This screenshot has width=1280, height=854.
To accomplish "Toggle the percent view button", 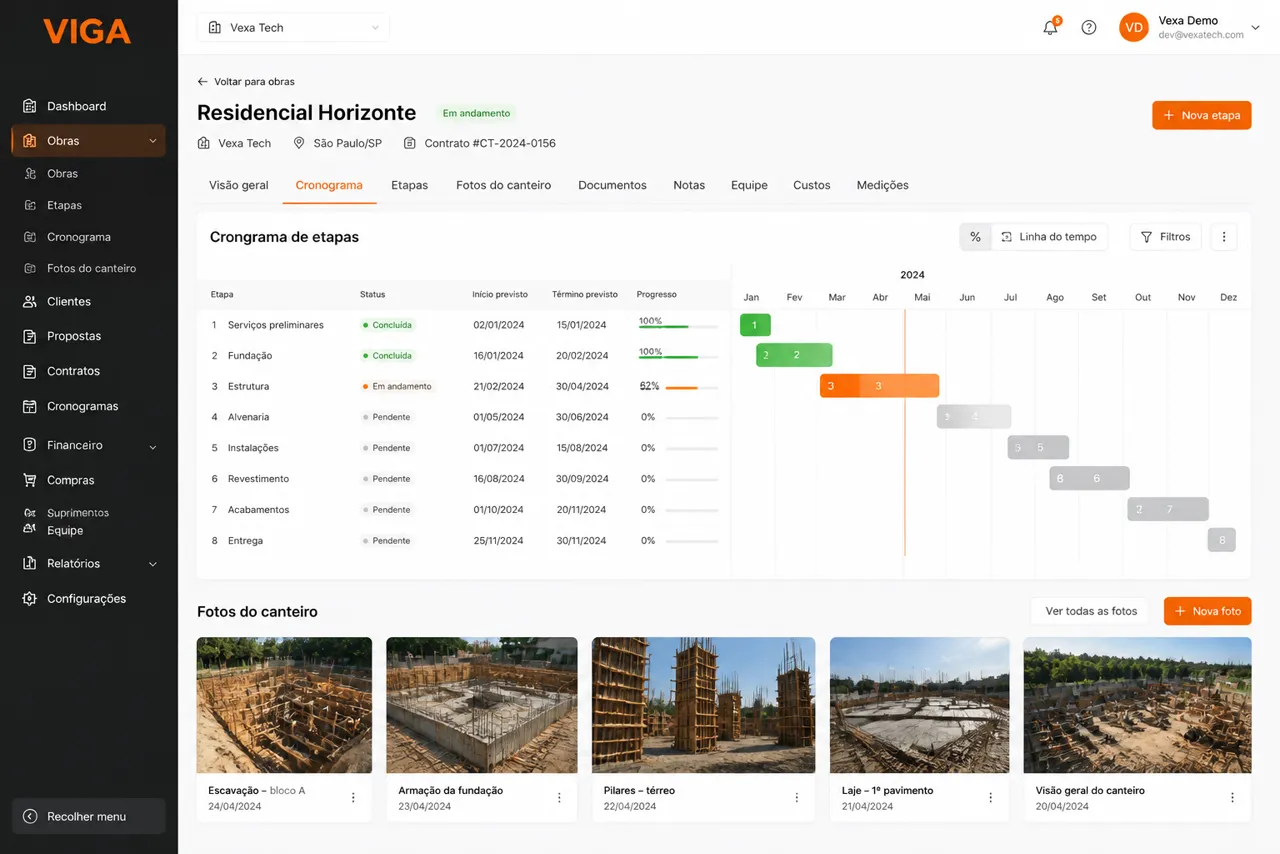I will (x=975, y=237).
